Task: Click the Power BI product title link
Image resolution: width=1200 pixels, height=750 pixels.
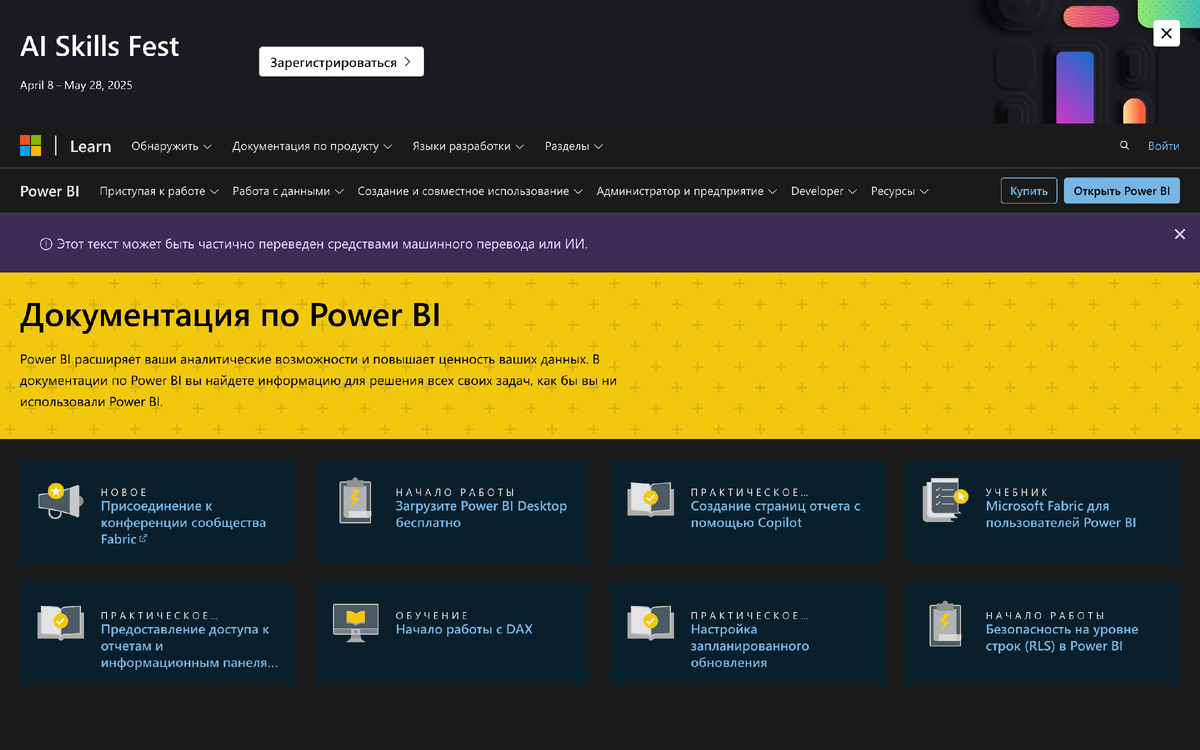Action: pyautogui.click(x=50, y=191)
